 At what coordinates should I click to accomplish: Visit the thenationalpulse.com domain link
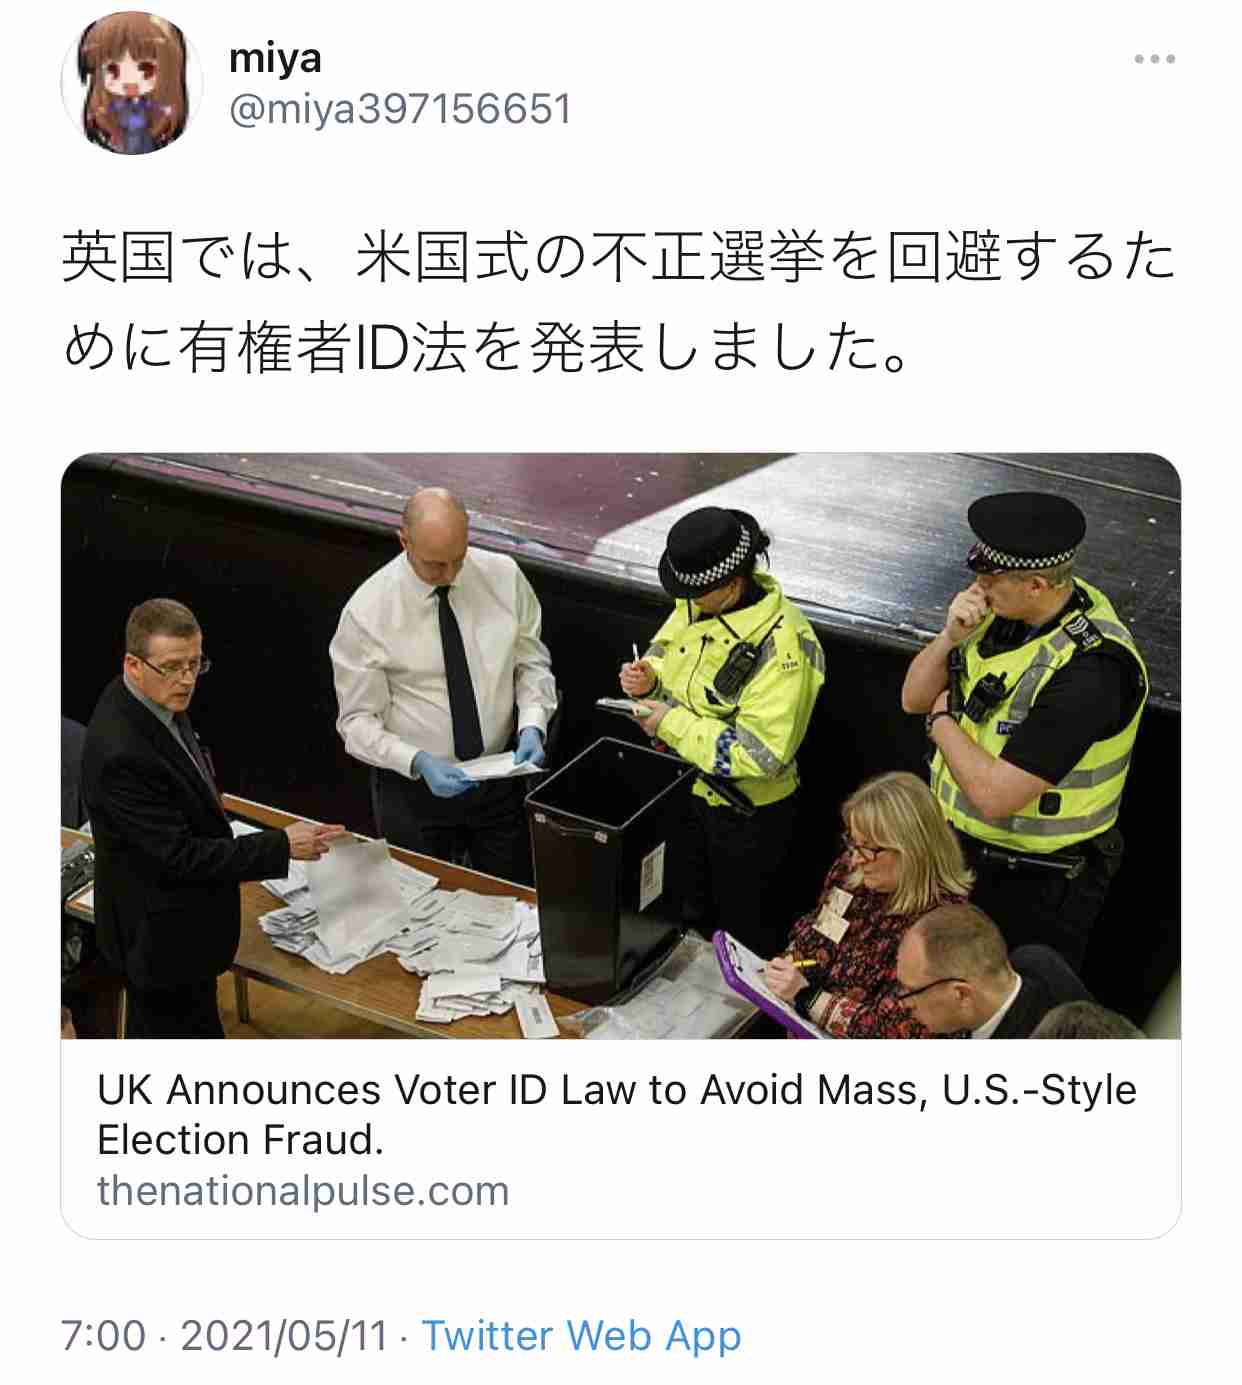click(303, 1191)
